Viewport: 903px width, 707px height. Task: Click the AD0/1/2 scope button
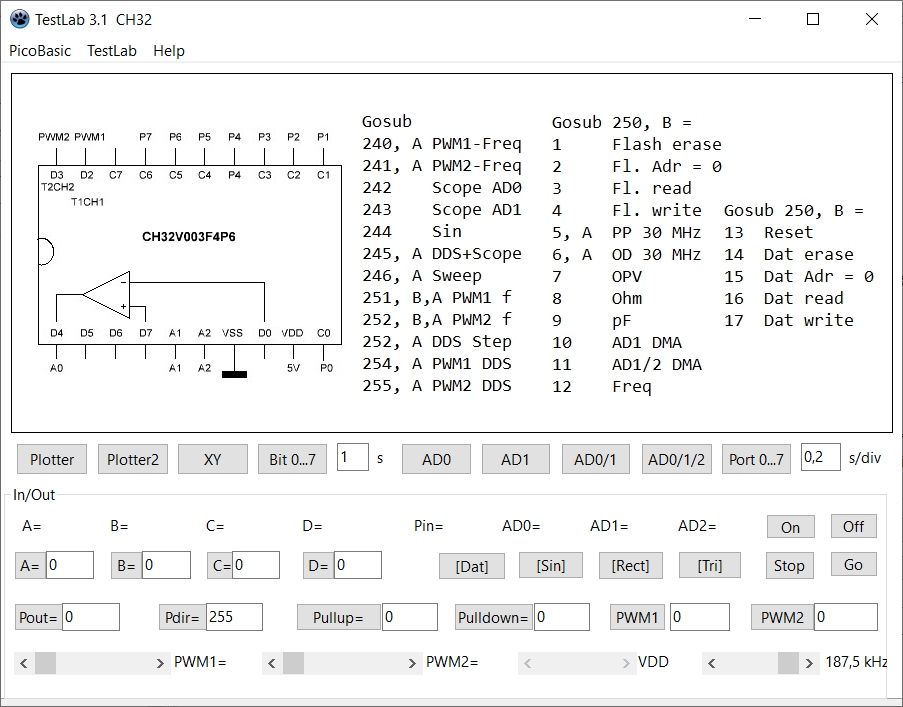point(676,459)
